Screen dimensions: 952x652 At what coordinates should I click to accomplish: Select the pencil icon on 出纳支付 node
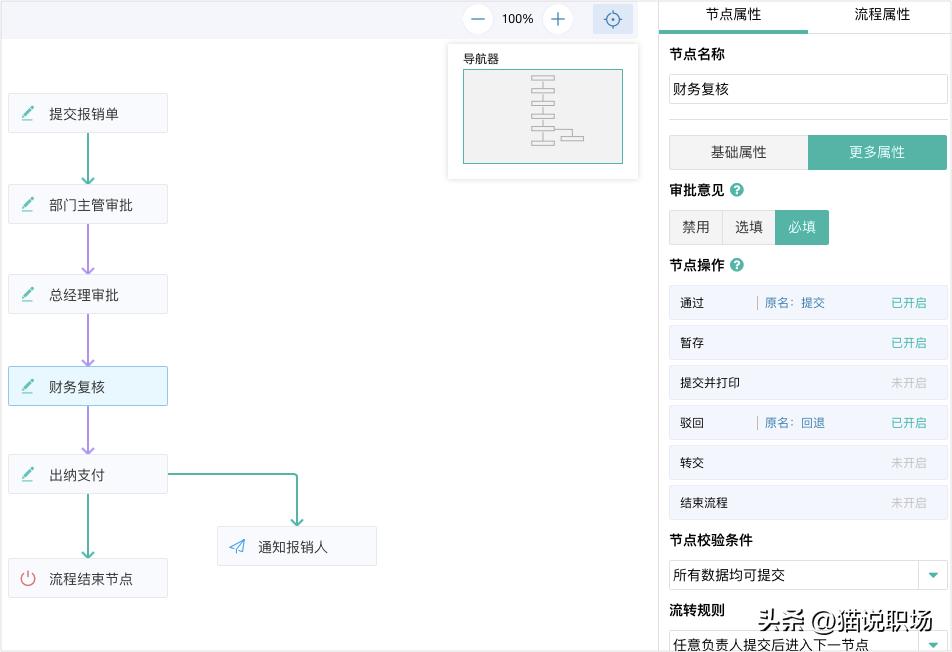pyautogui.click(x=28, y=474)
